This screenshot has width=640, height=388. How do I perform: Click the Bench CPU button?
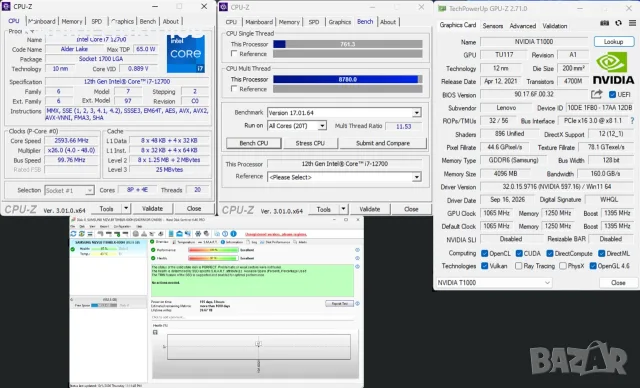(253, 143)
